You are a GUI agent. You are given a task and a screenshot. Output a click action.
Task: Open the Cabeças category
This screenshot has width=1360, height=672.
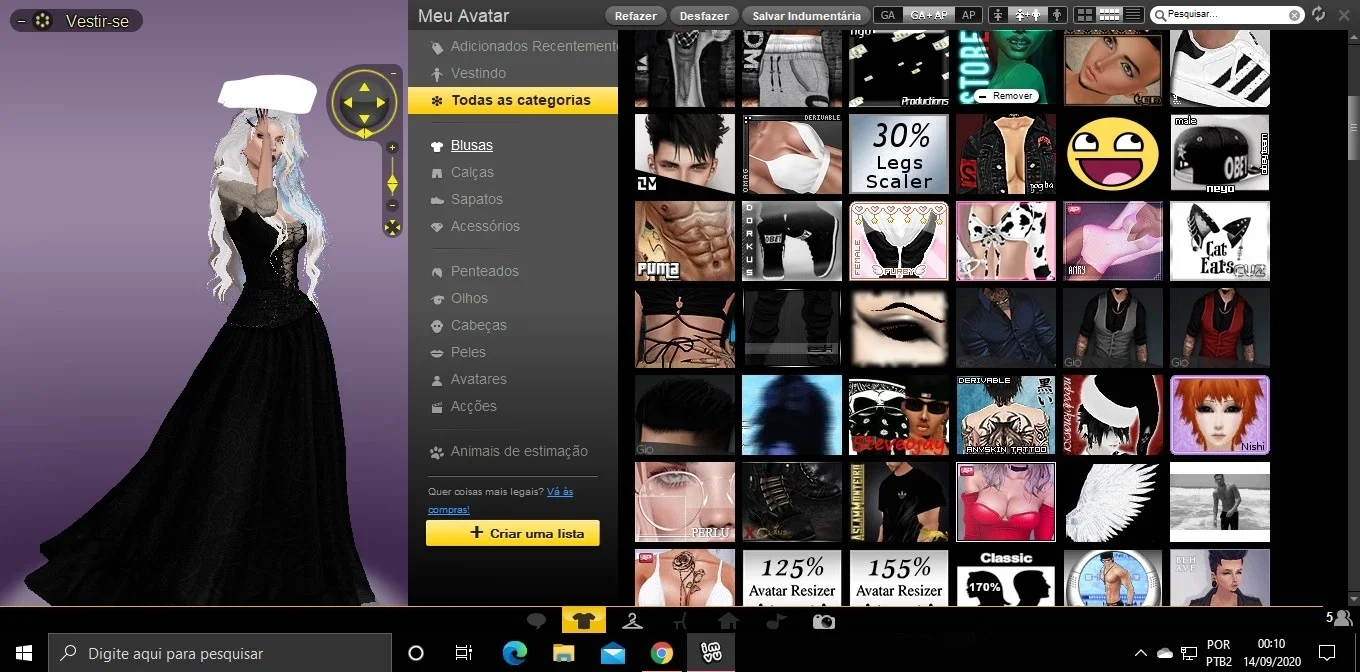pos(468,325)
